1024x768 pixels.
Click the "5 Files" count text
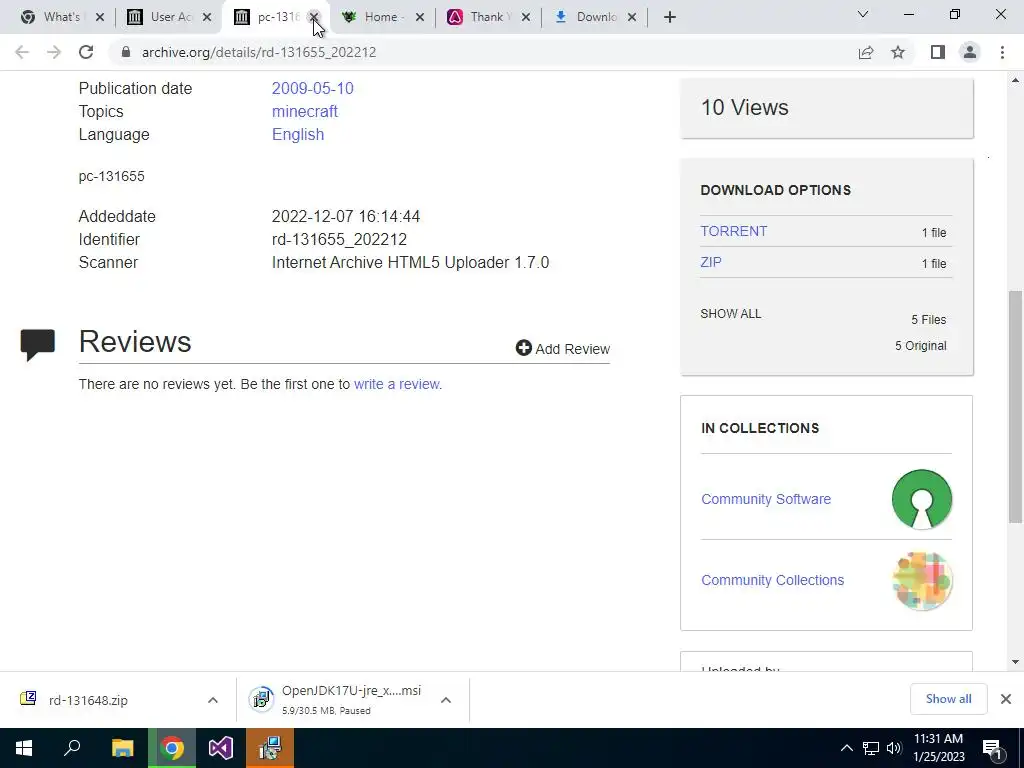(x=929, y=319)
